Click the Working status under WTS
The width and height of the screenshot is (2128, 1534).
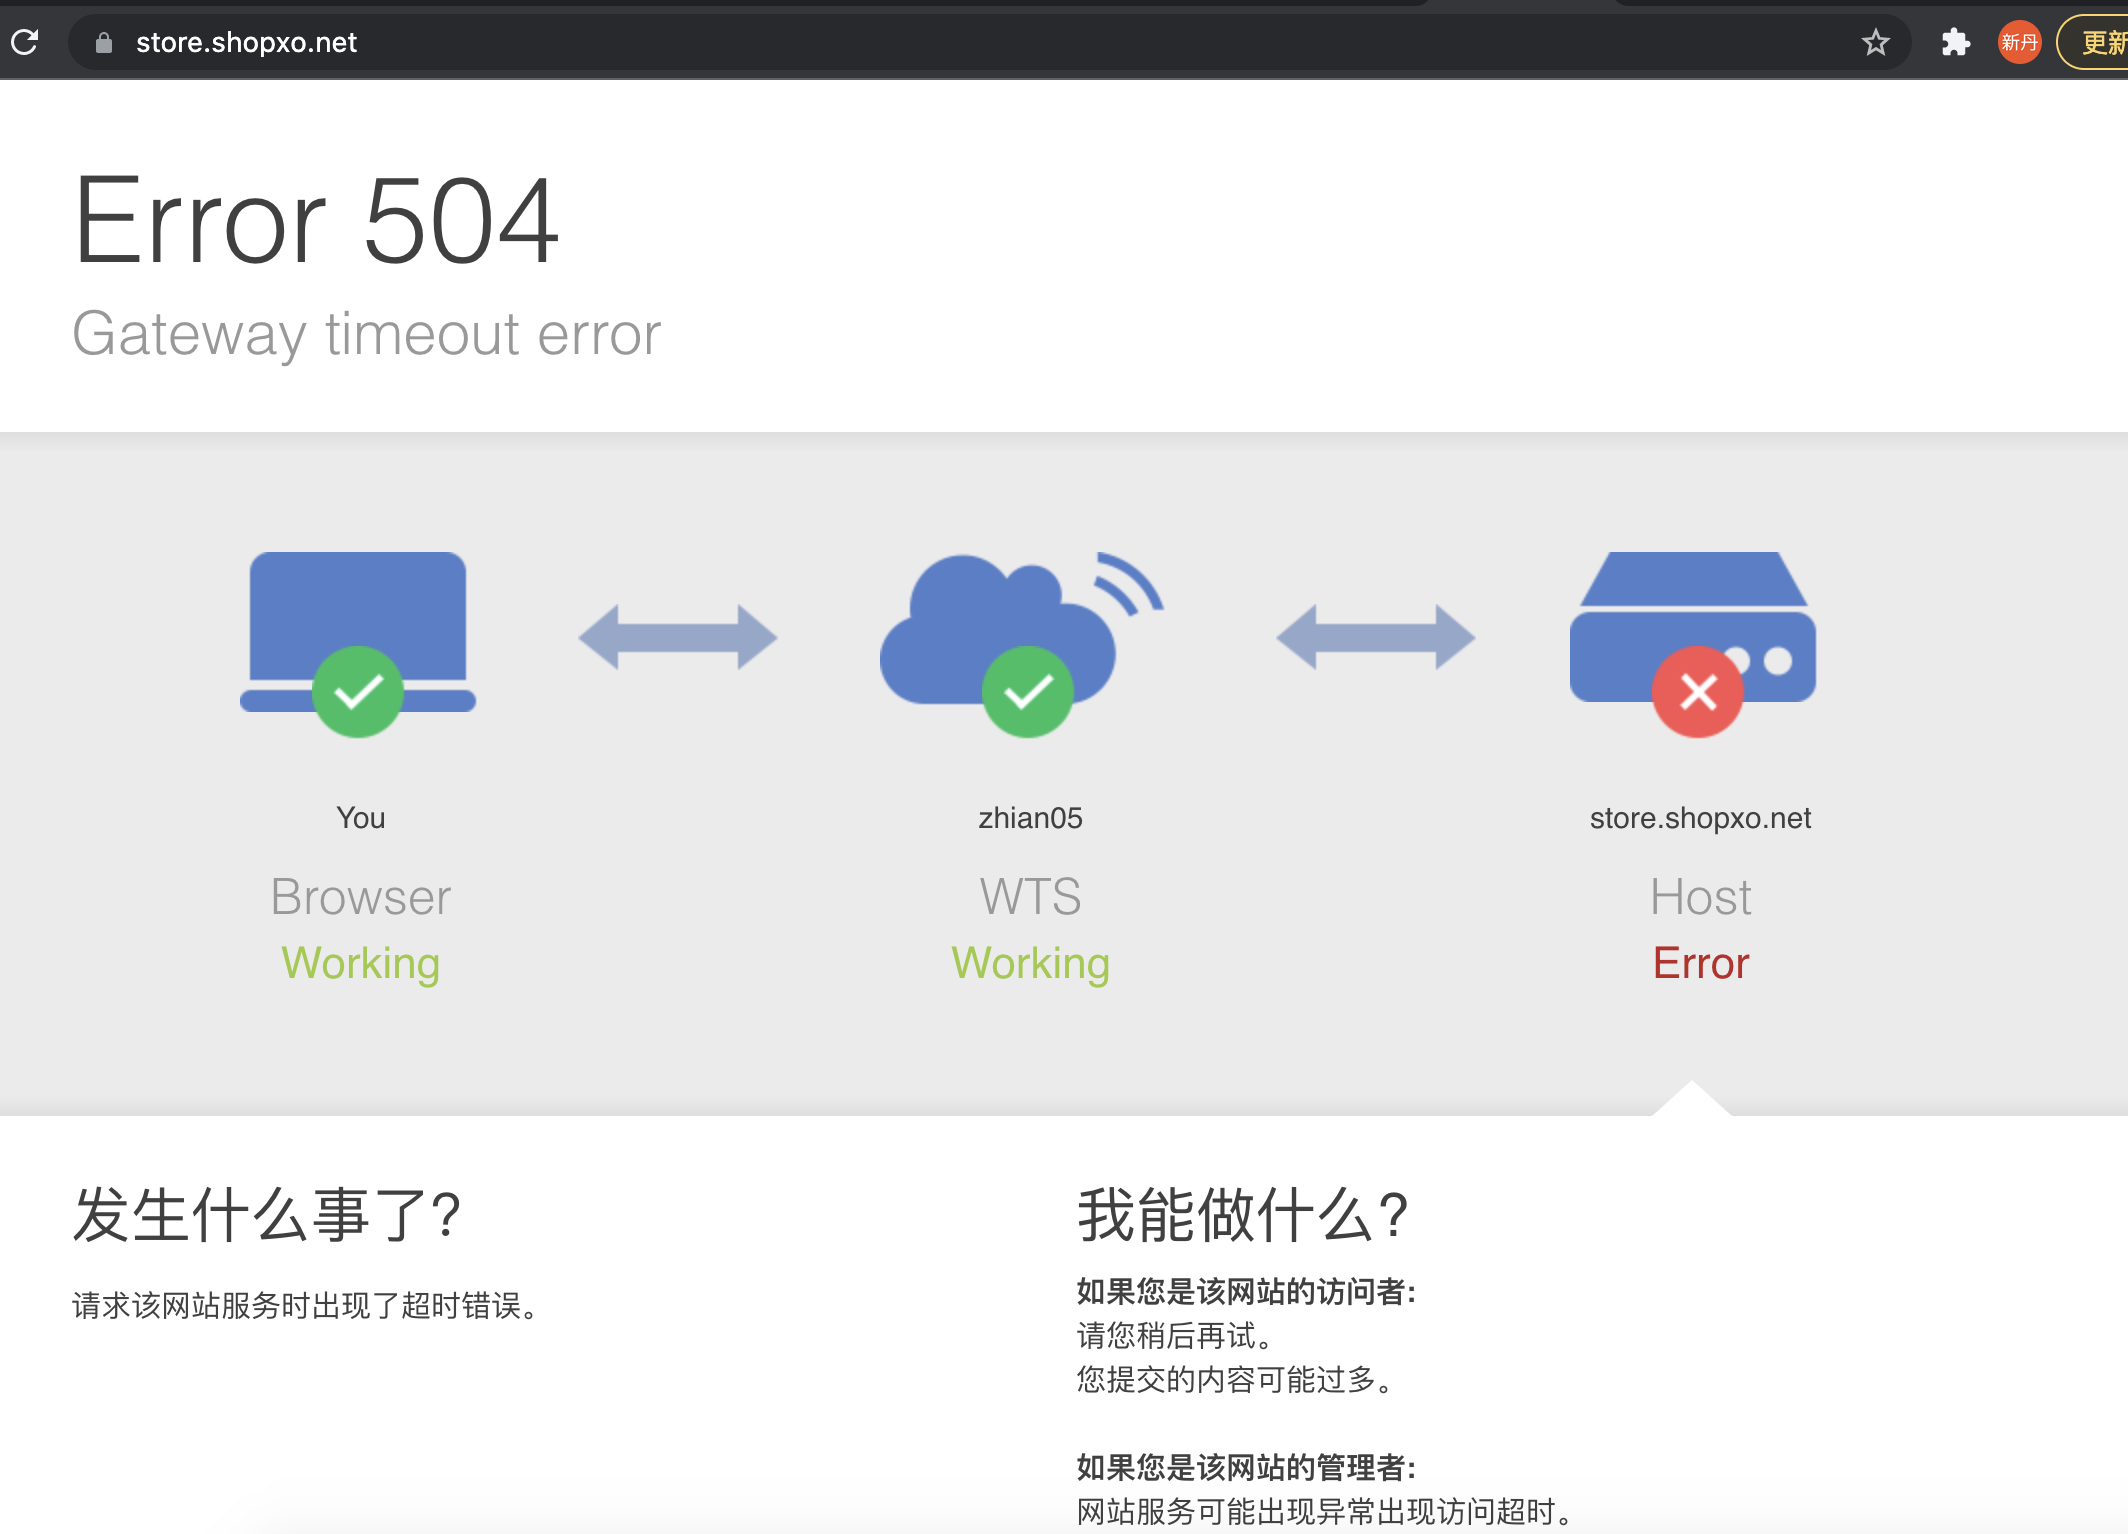coord(1030,964)
